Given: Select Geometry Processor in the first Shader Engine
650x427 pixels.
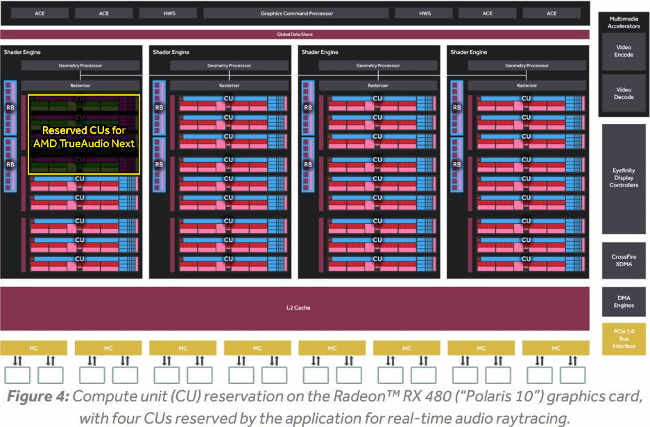Looking at the screenshot, I should [x=77, y=66].
